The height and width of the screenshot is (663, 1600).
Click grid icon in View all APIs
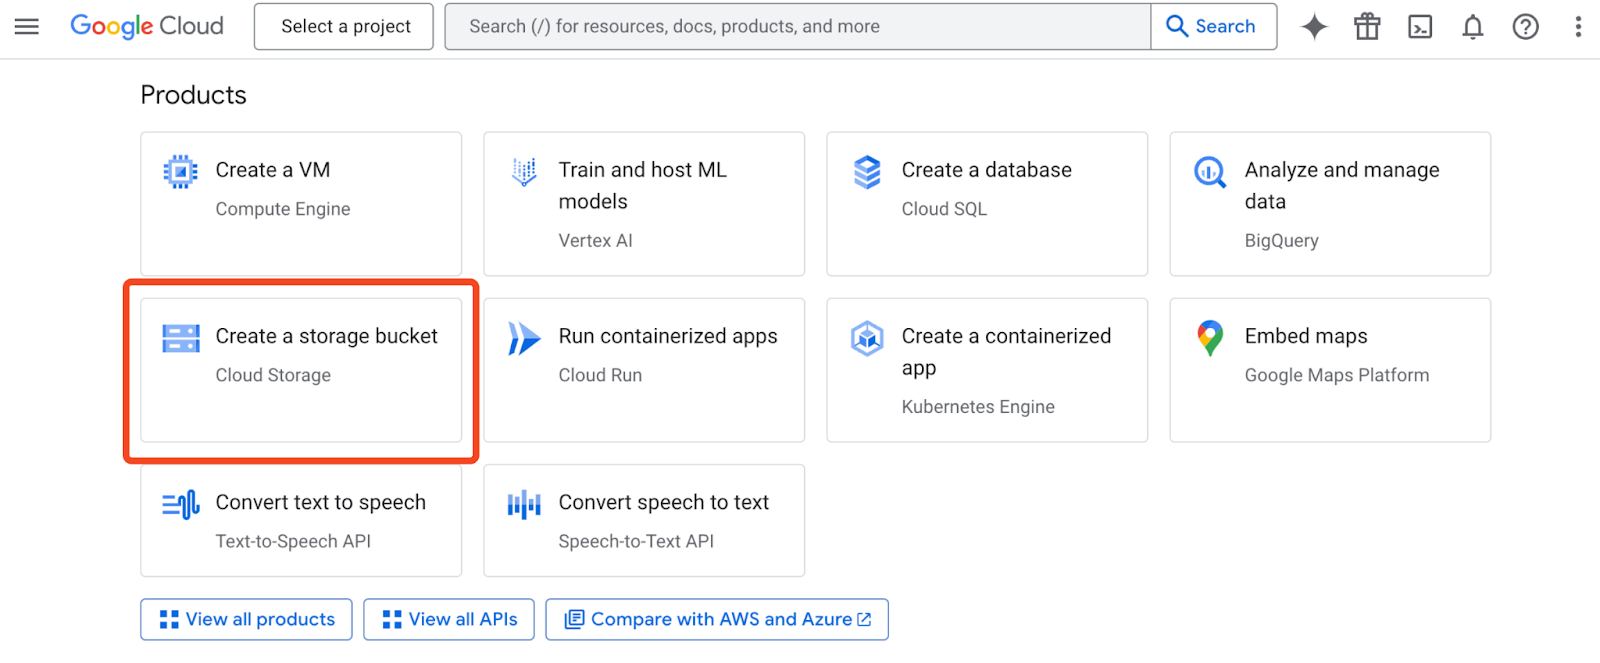[x=392, y=620]
